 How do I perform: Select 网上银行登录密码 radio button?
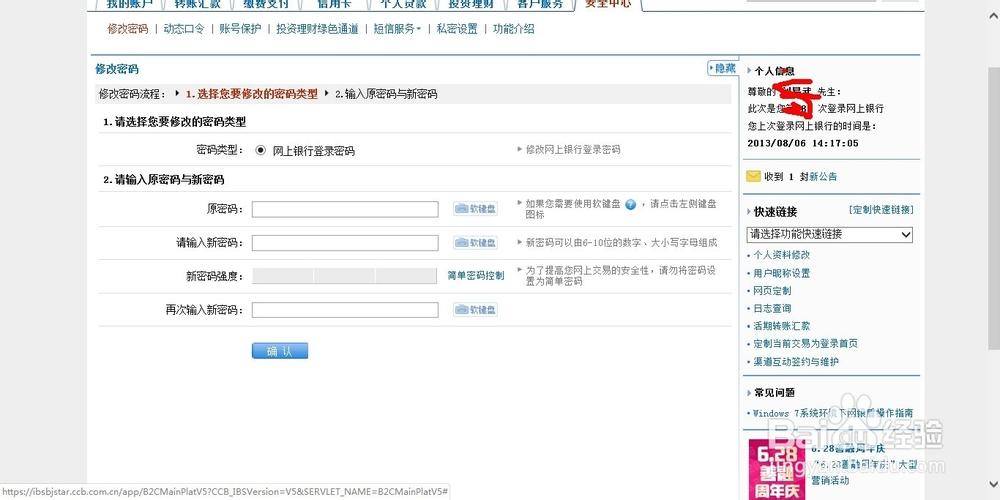click(260, 151)
